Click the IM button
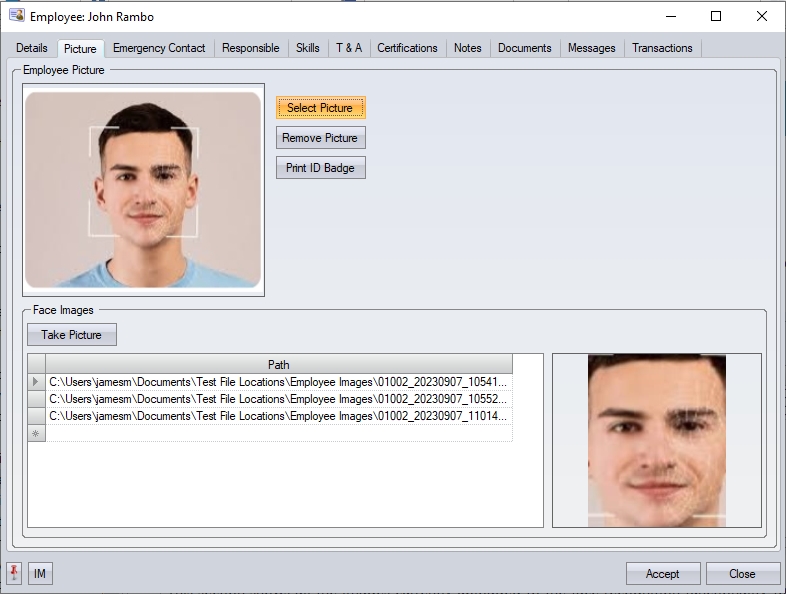Image resolution: width=786 pixels, height=594 pixels. click(x=40, y=573)
